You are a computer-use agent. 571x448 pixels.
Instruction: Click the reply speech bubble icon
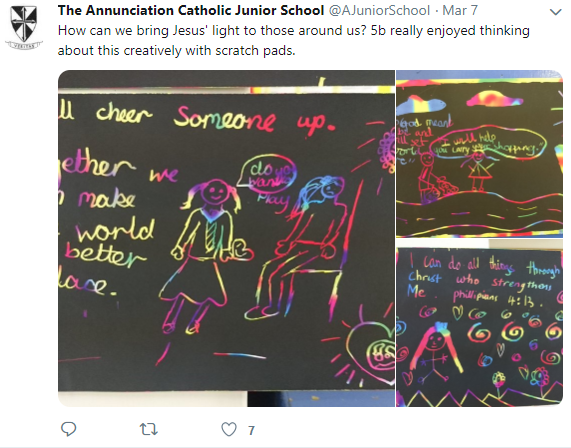pyautogui.click(x=68, y=429)
